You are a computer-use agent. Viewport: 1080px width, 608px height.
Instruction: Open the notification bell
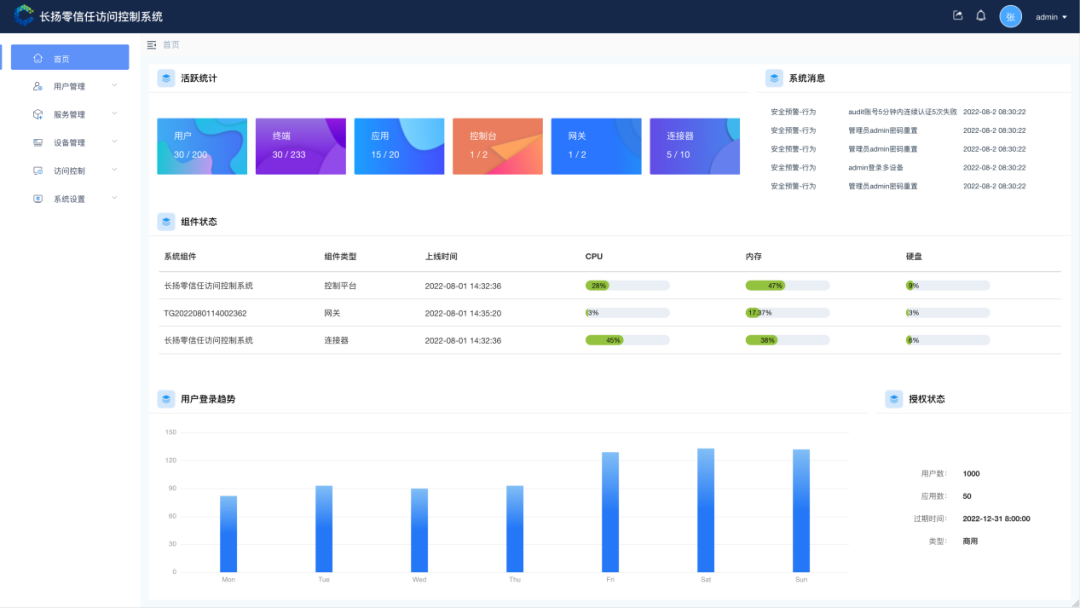click(x=981, y=16)
